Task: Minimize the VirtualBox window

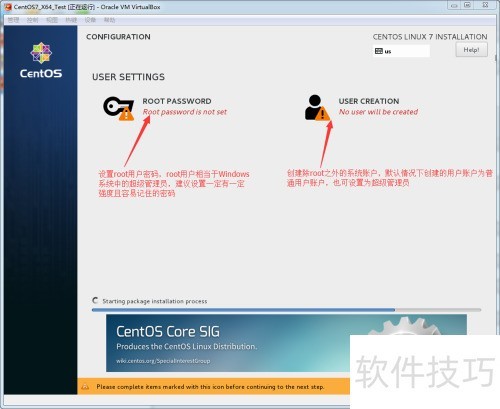Action: pyautogui.click(x=454, y=5)
